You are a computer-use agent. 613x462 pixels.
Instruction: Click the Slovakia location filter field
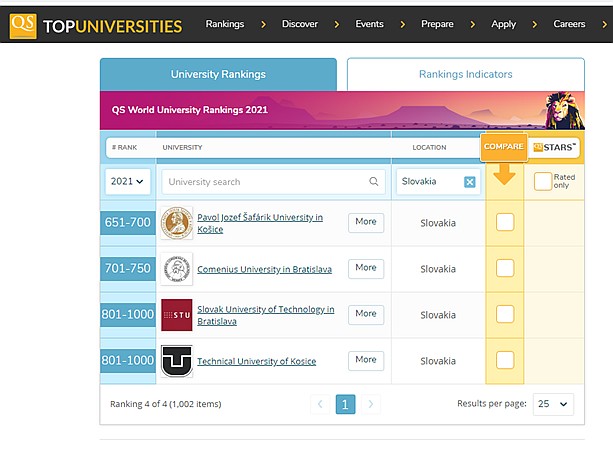[438, 182]
